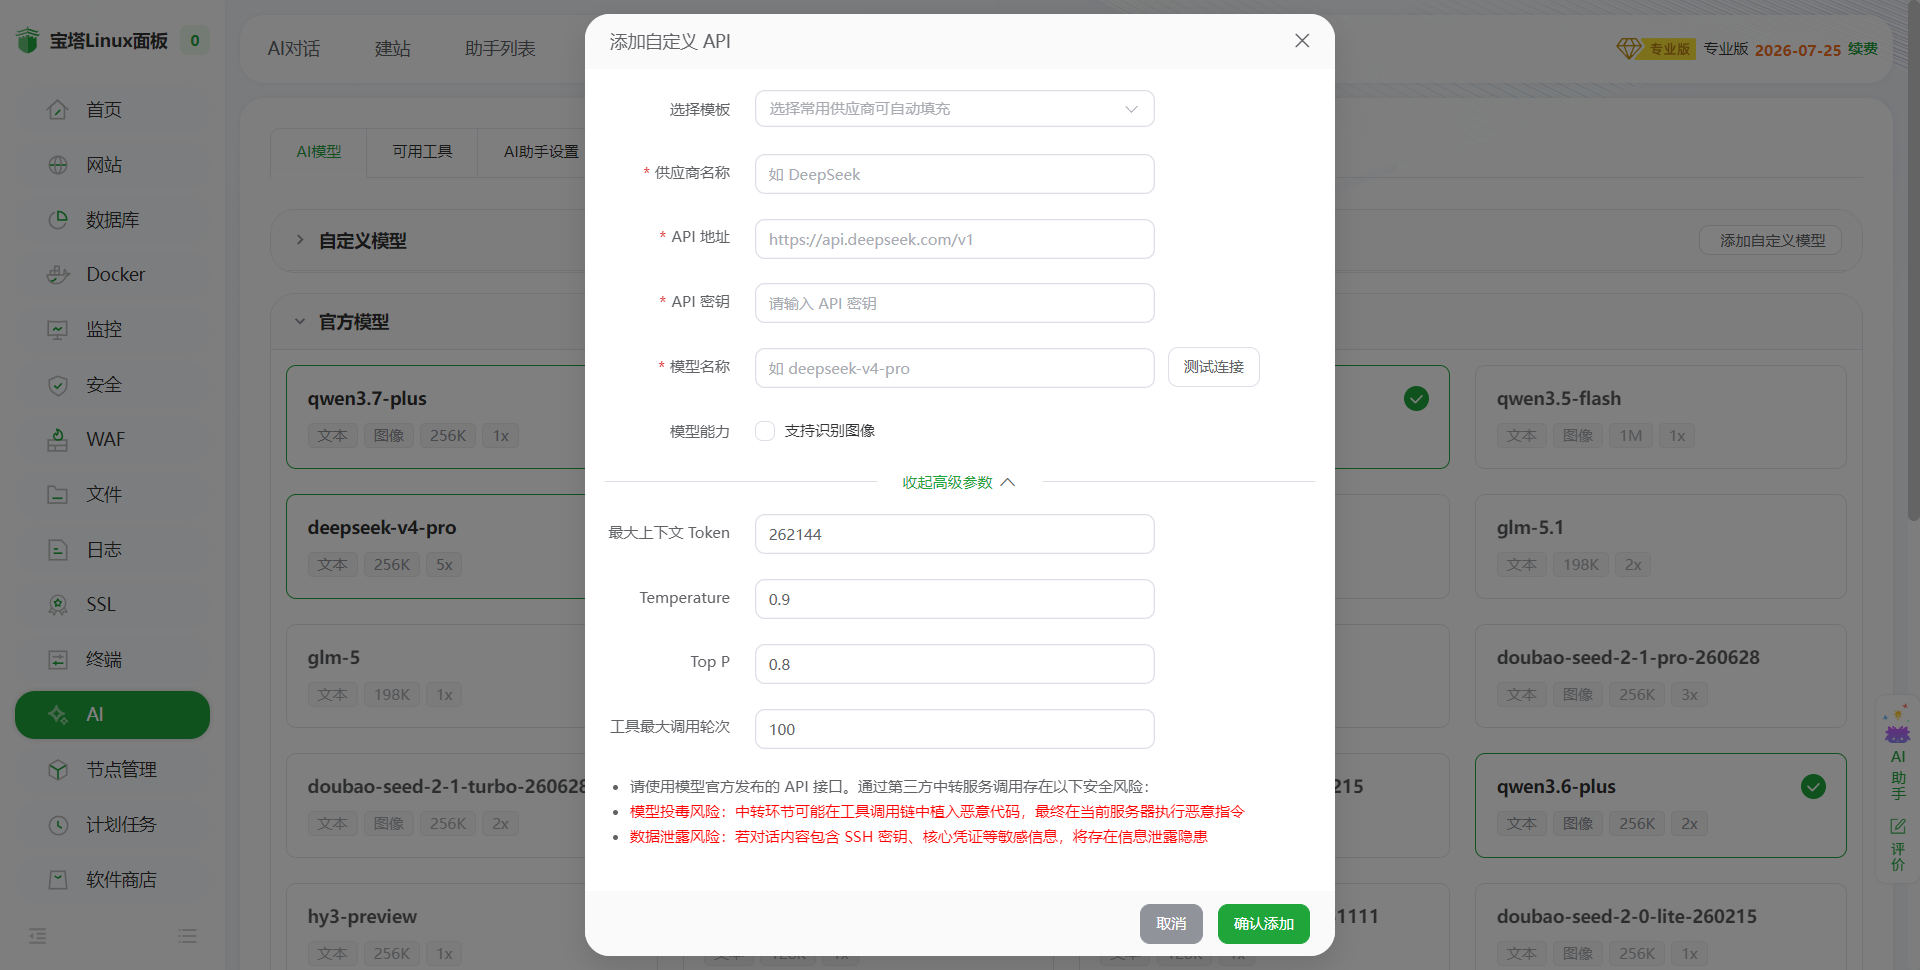Click the API 密钥 input field
The height and width of the screenshot is (970, 1920).
coord(954,303)
